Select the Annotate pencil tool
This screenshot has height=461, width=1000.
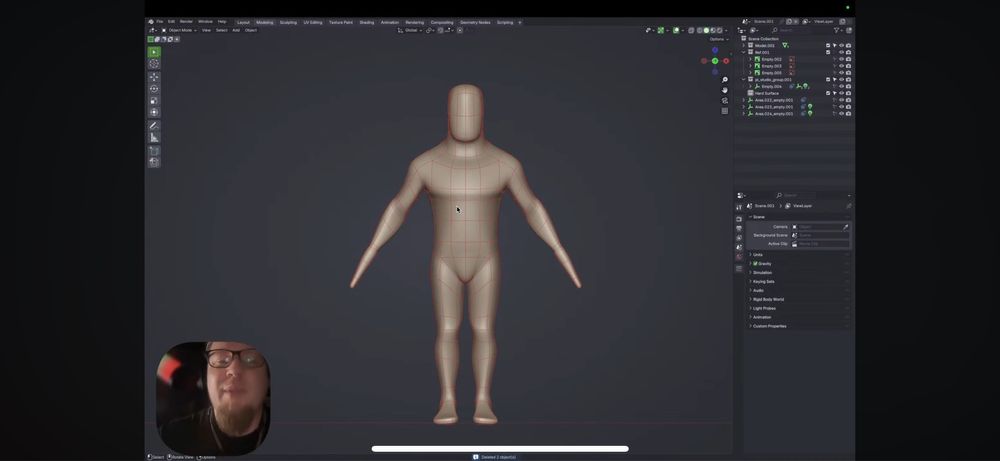(x=154, y=126)
